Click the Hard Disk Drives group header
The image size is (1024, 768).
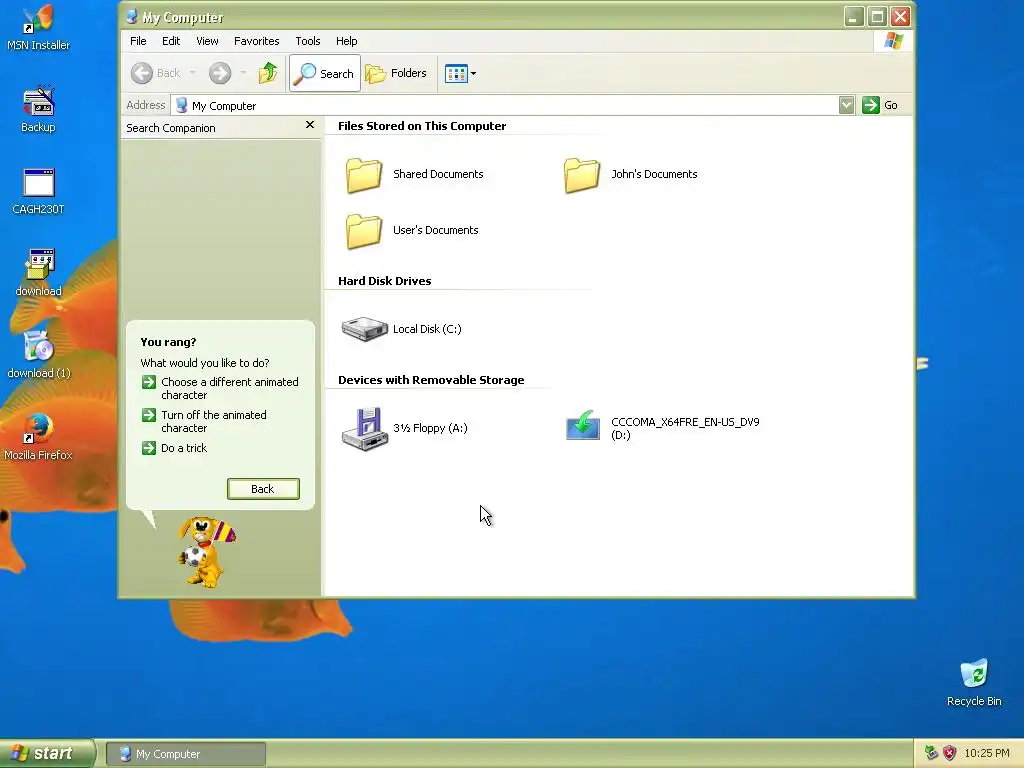385,281
